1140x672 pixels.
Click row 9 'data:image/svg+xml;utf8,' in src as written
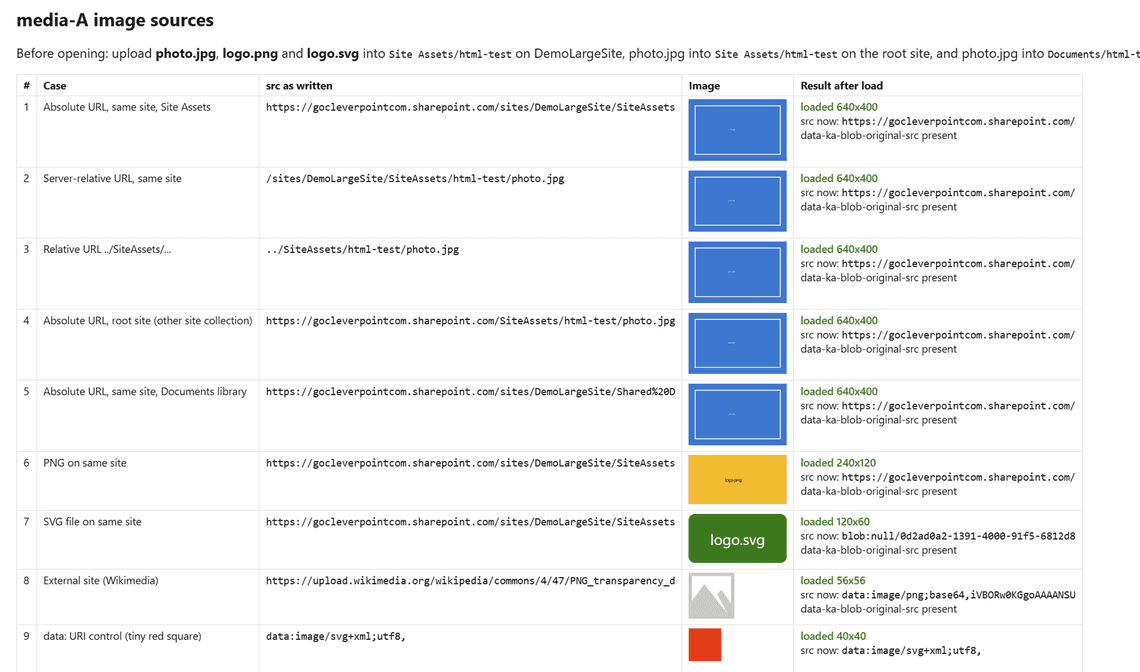click(x=335, y=636)
